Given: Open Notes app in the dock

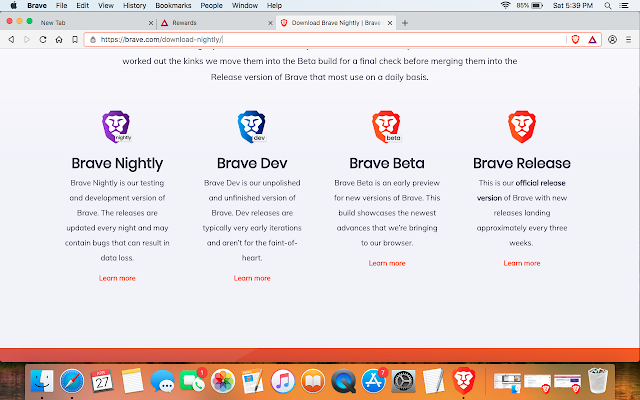Looking at the screenshot, I should [132, 381].
